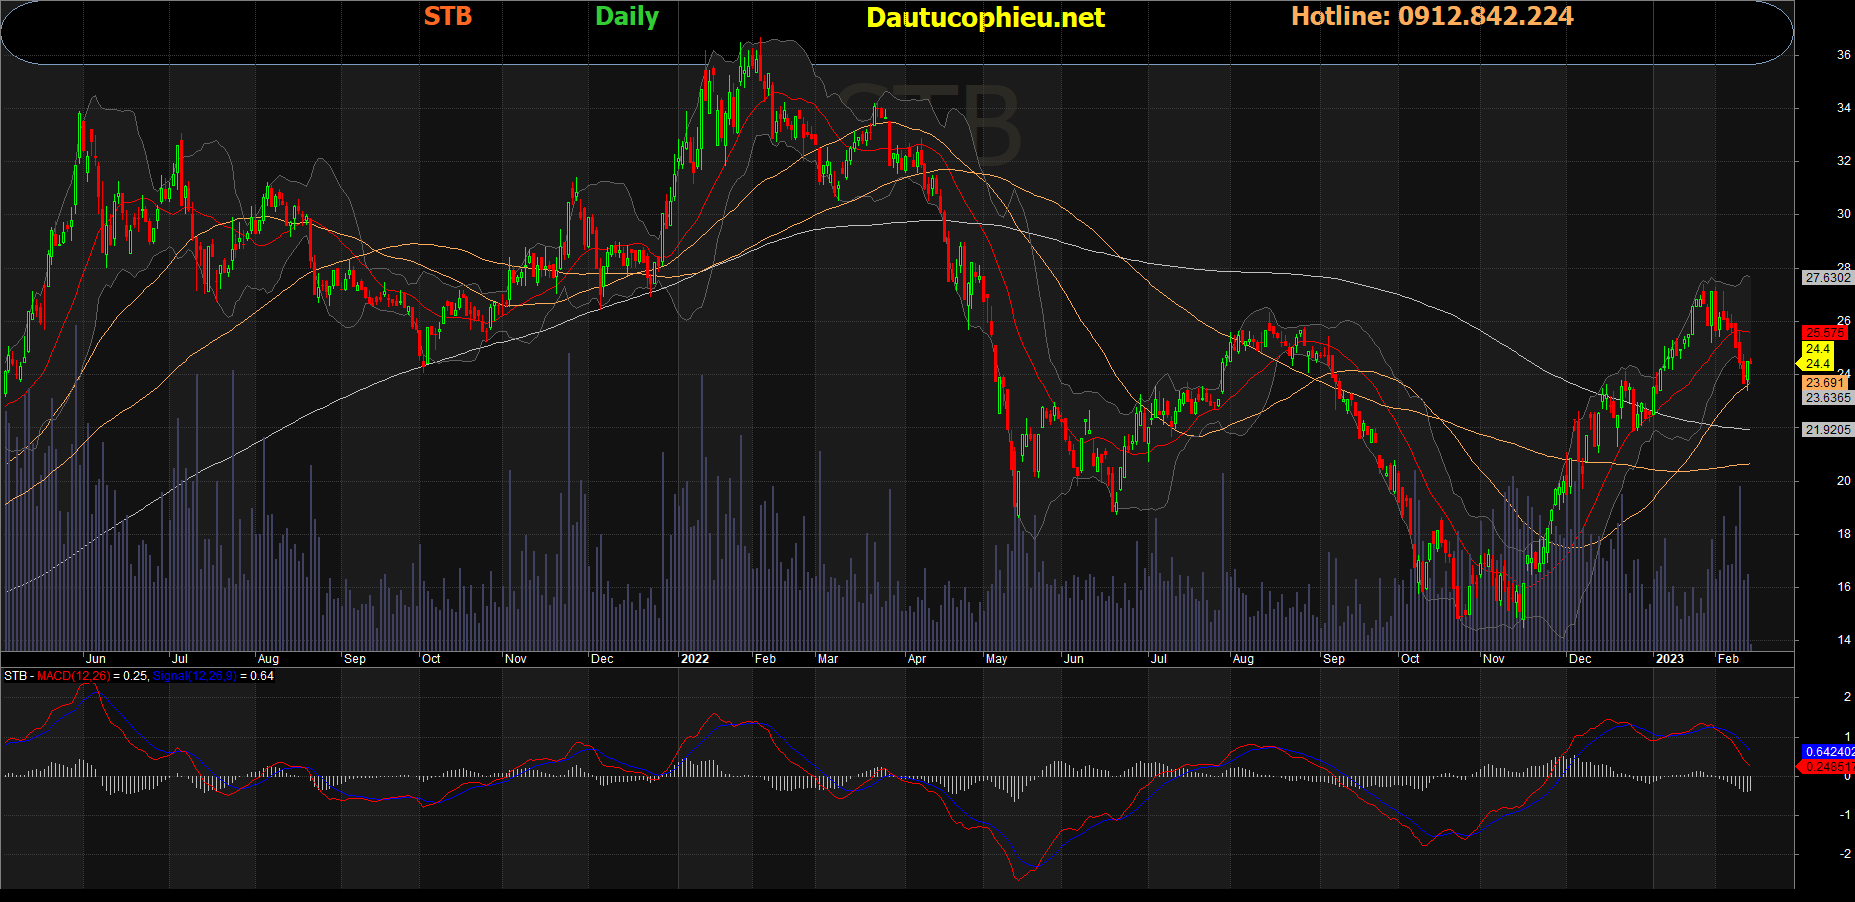Click the May label on the date axis
Screen dimensions: 1855x902
point(996,659)
